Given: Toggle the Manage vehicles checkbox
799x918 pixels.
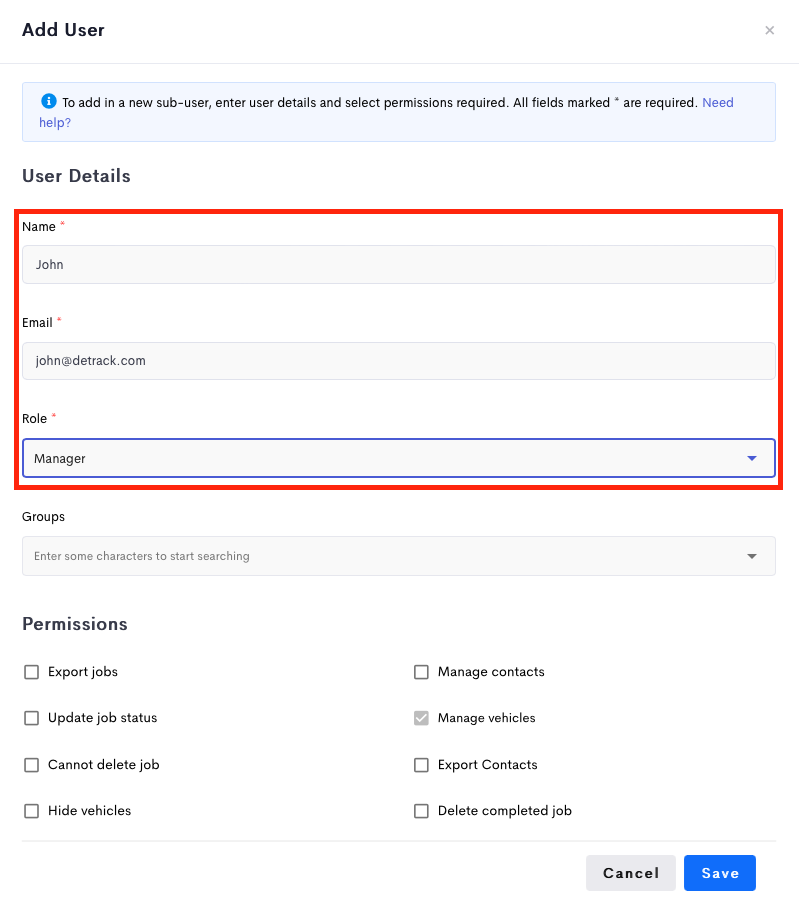Looking at the screenshot, I should (421, 718).
